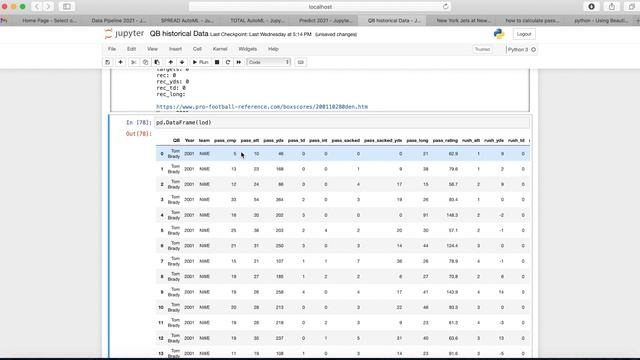Viewport: 640px width, 360px height.
Task: Click the Logout button
Action: tap(524, 34)
